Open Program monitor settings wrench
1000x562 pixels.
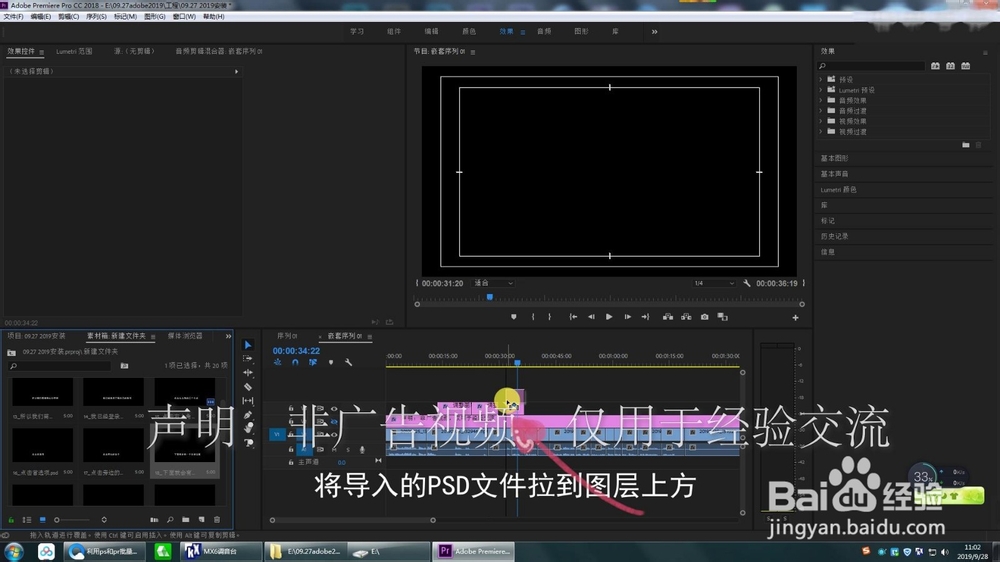tap(747, 283)
